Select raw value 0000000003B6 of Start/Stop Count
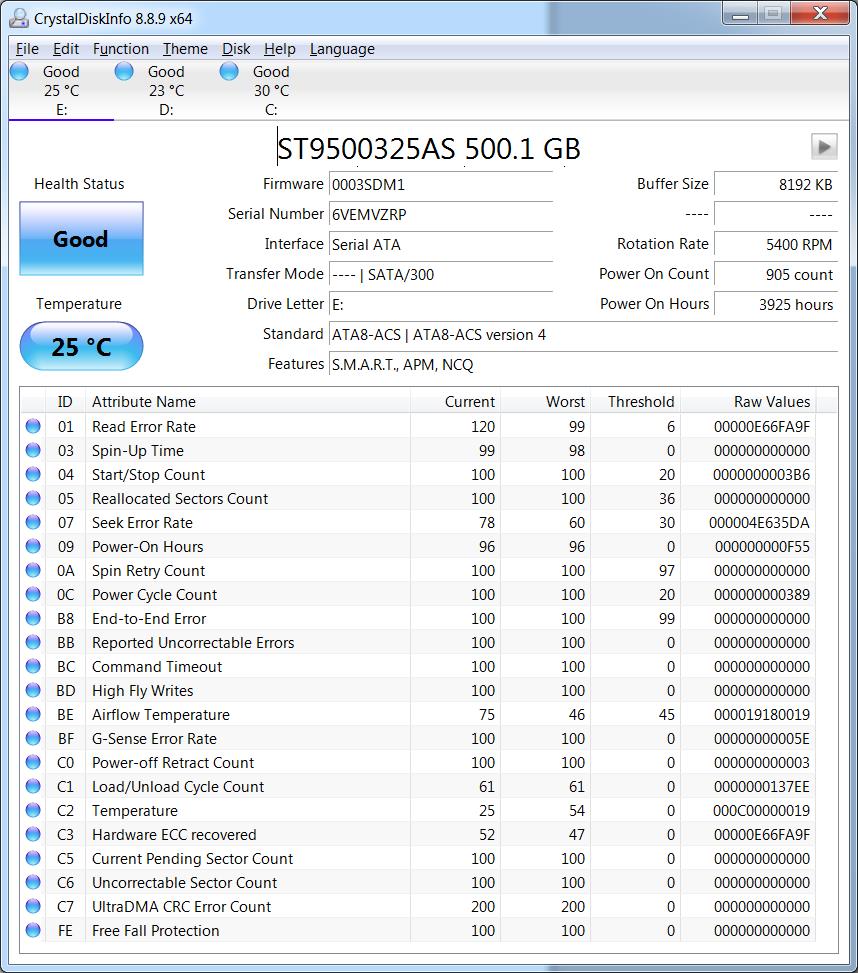 (x=761, y=475)
